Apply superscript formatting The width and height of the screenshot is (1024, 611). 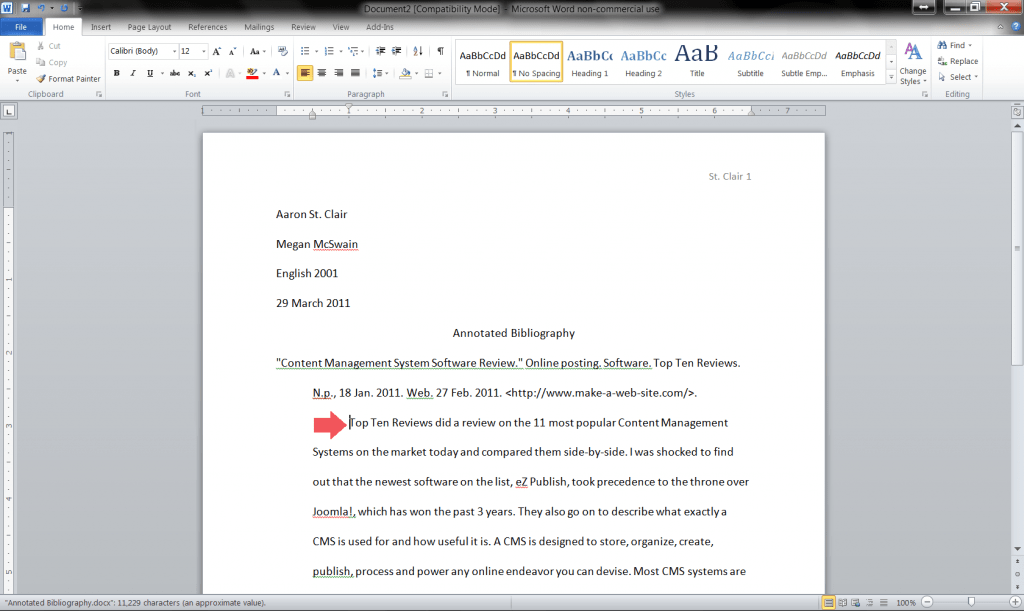coord(208,73)
